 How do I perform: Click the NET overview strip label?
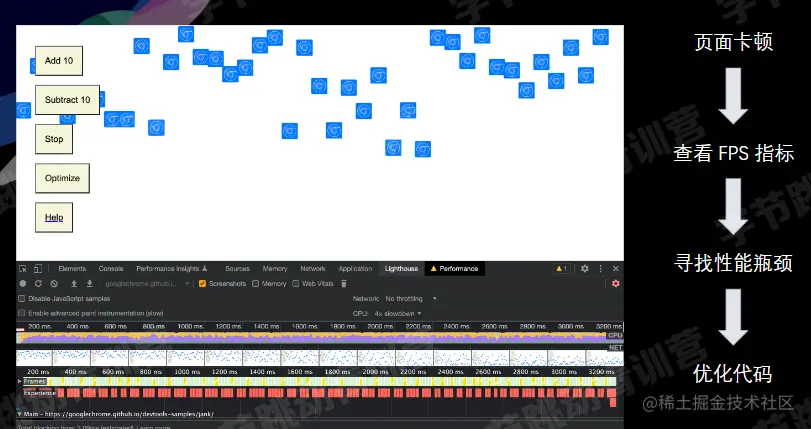coord(615,347)
